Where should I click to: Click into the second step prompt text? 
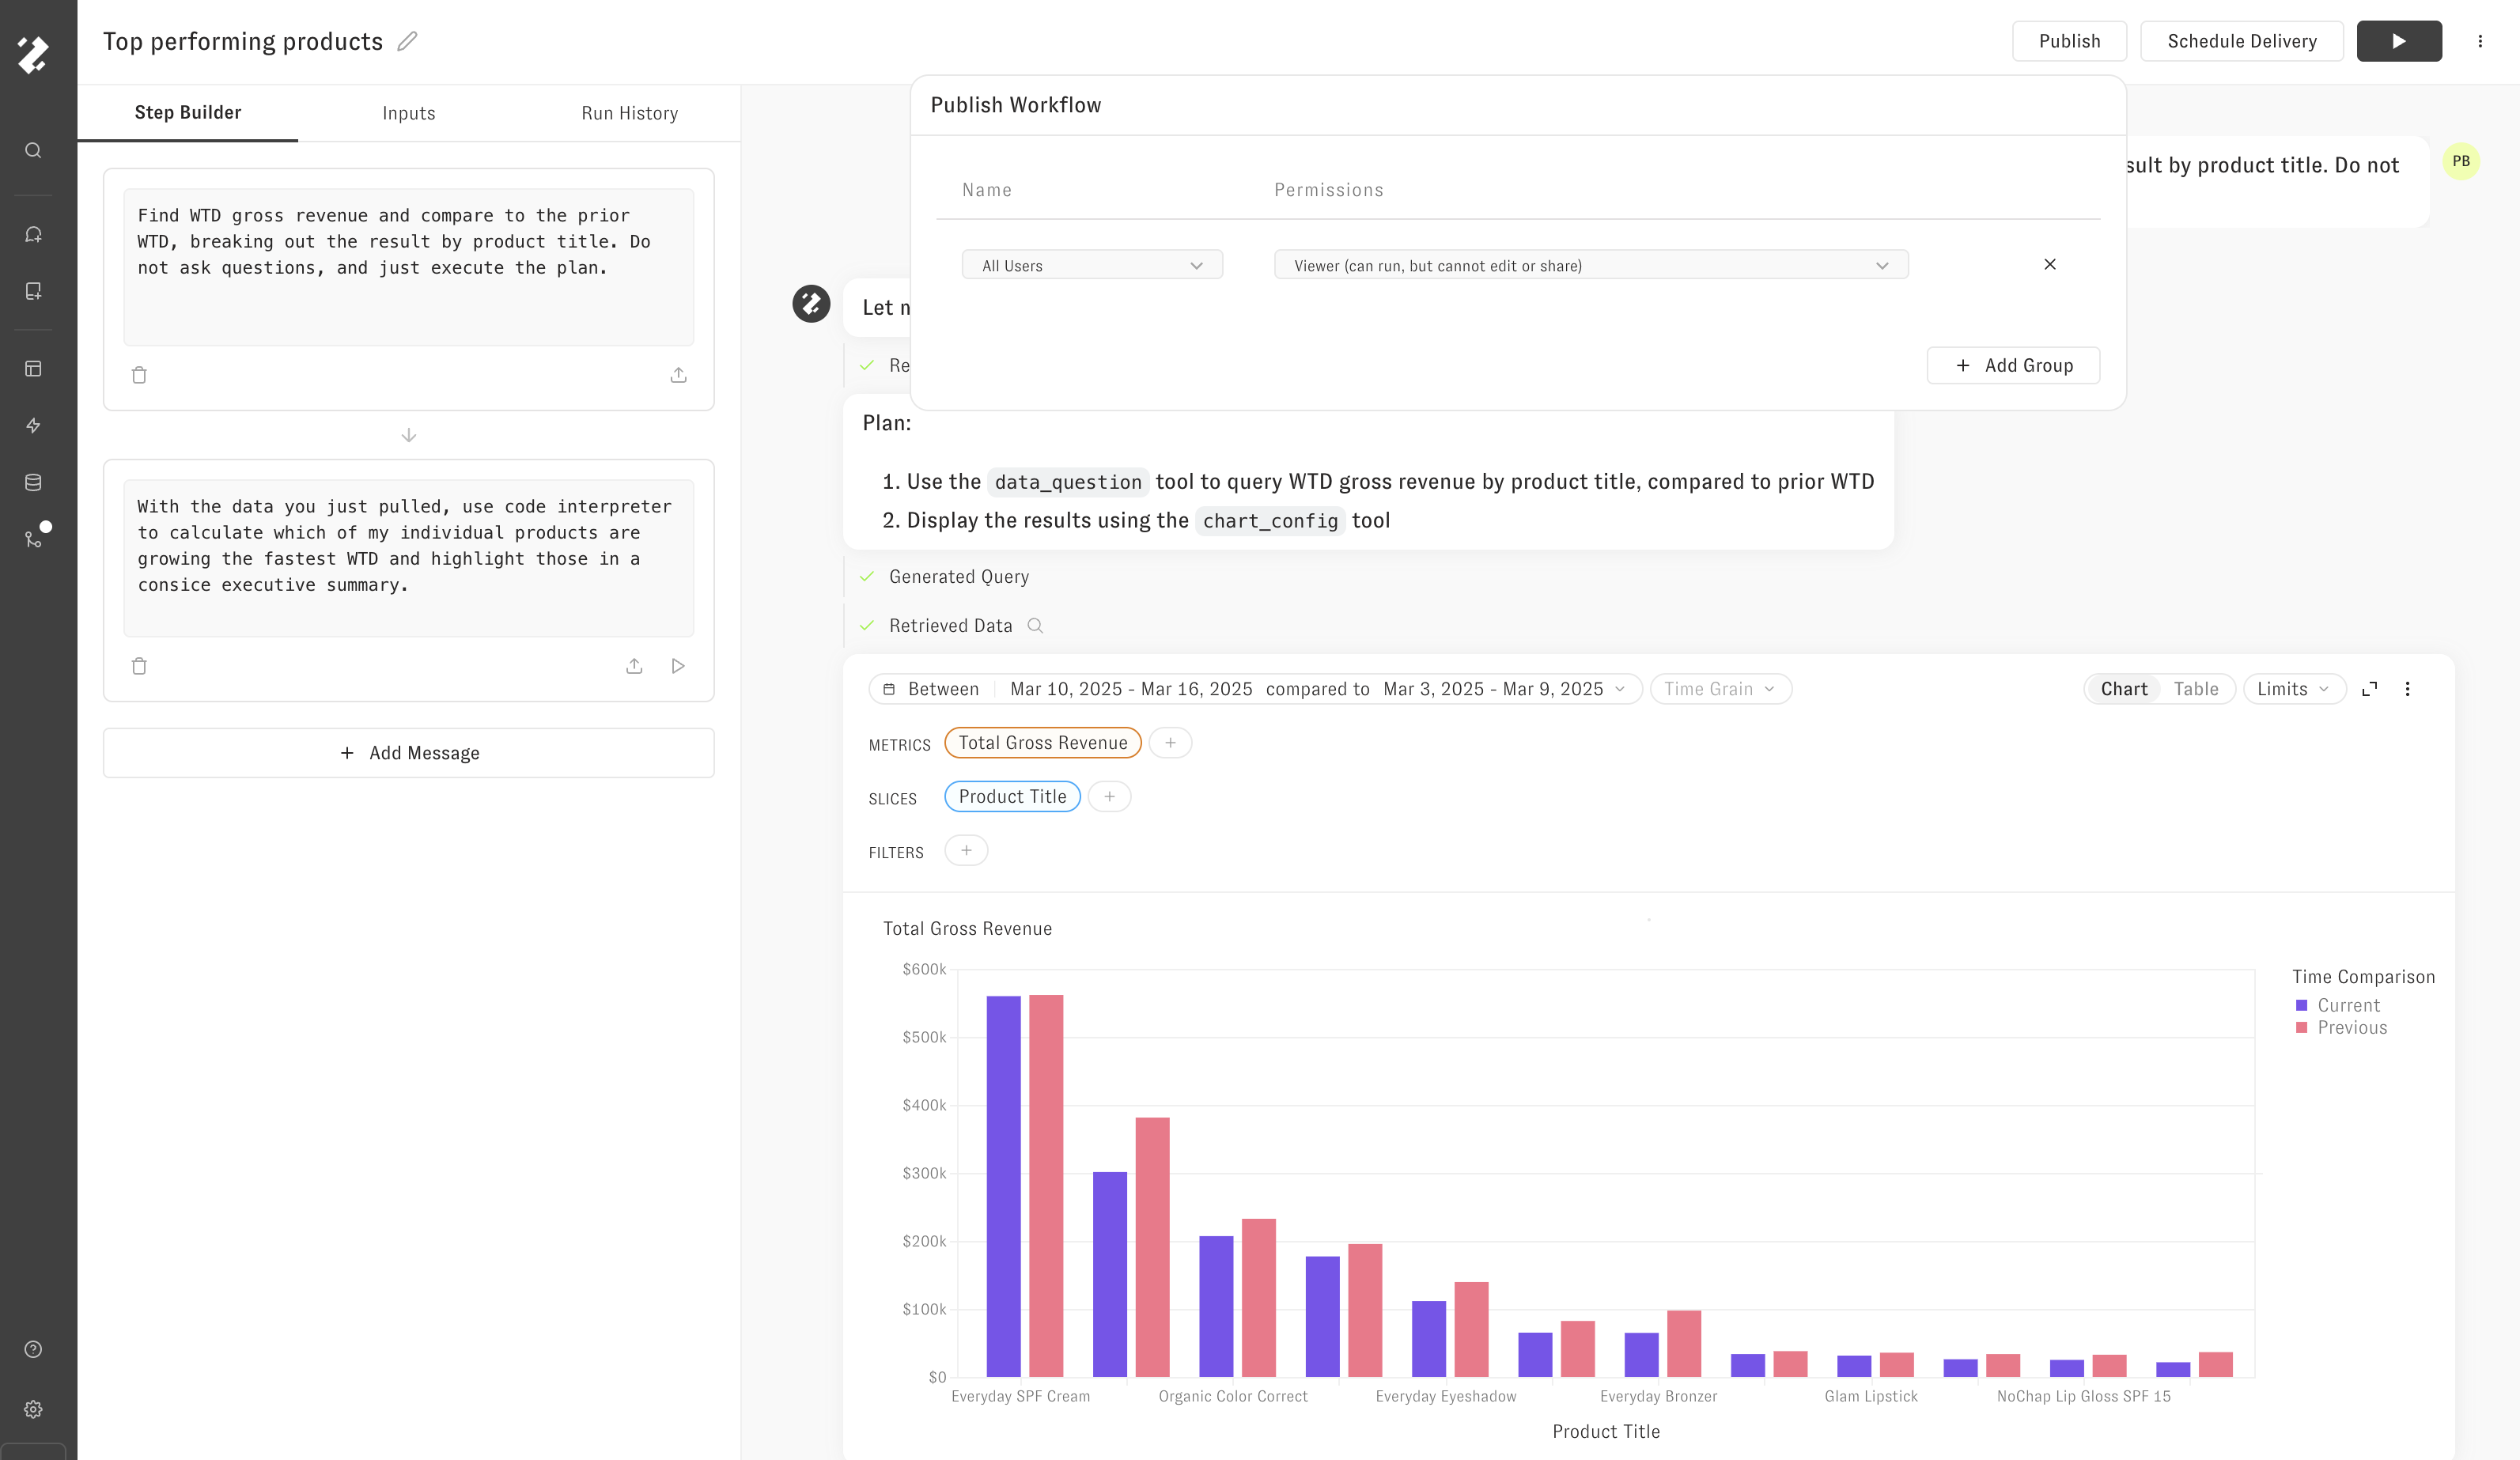(x=409, y=557)
